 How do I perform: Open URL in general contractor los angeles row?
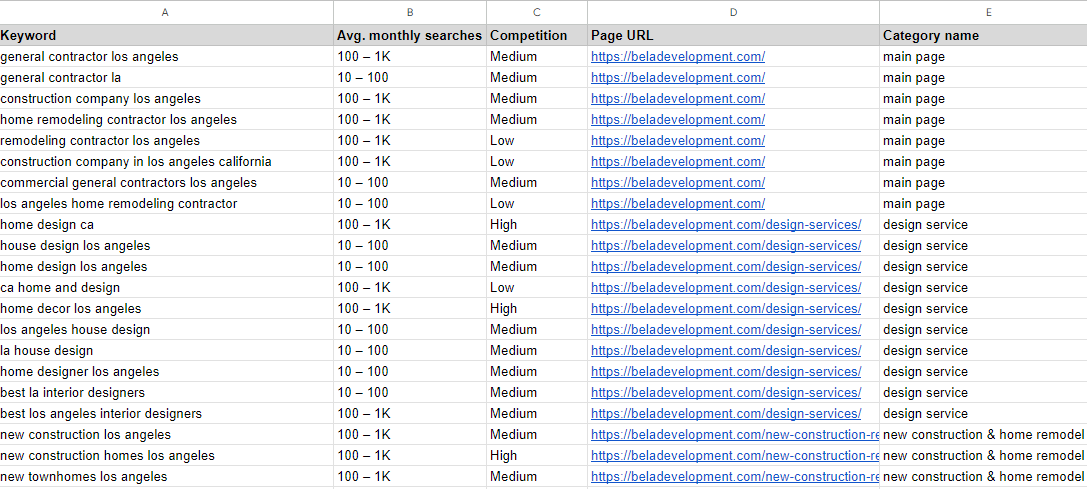(x=678, y=57)
